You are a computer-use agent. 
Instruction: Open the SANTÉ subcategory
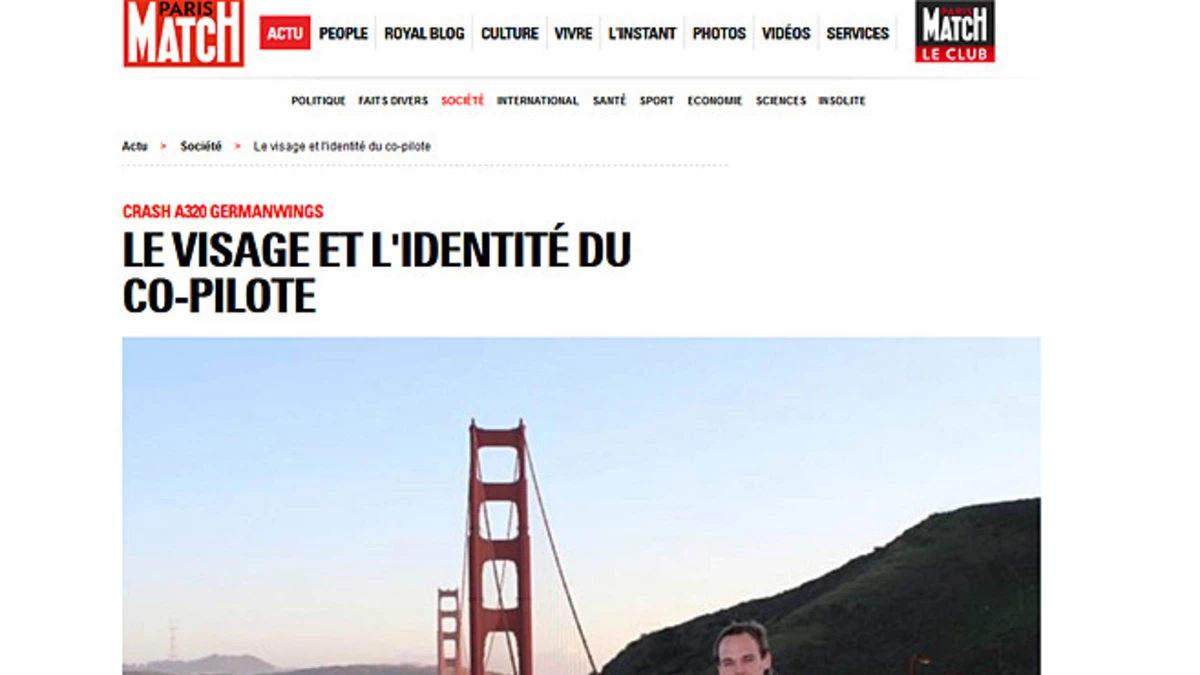(609, 101)
